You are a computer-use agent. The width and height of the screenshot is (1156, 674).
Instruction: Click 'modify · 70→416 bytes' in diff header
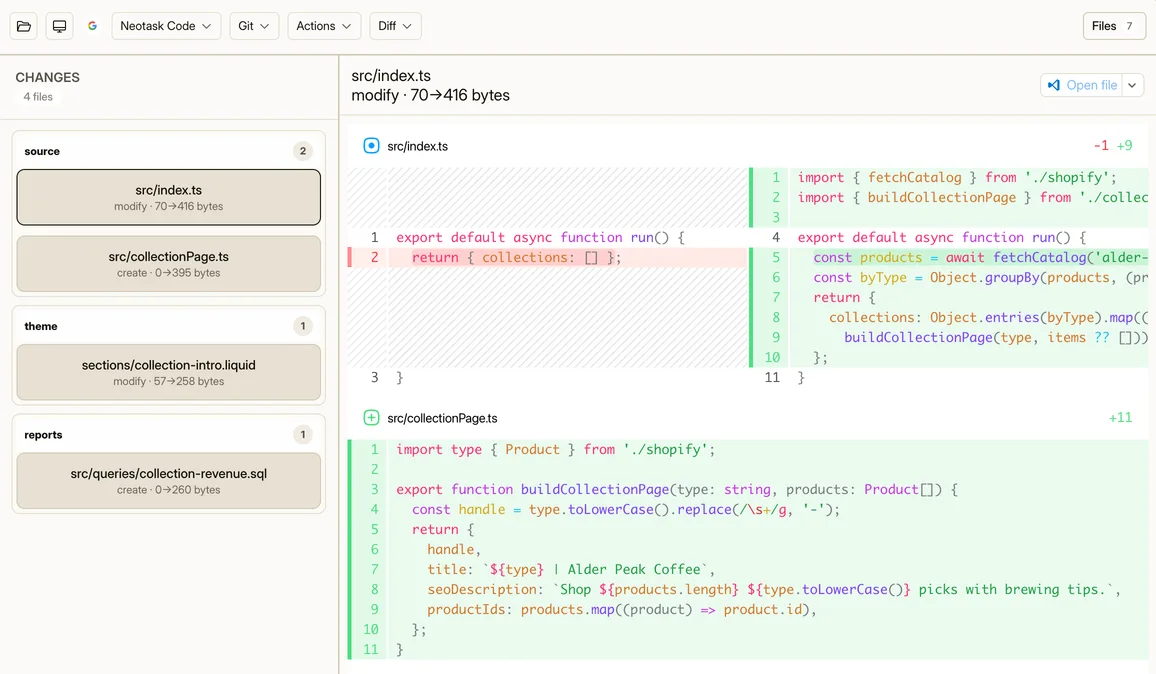pyautogui.click(x=431, y=95)
